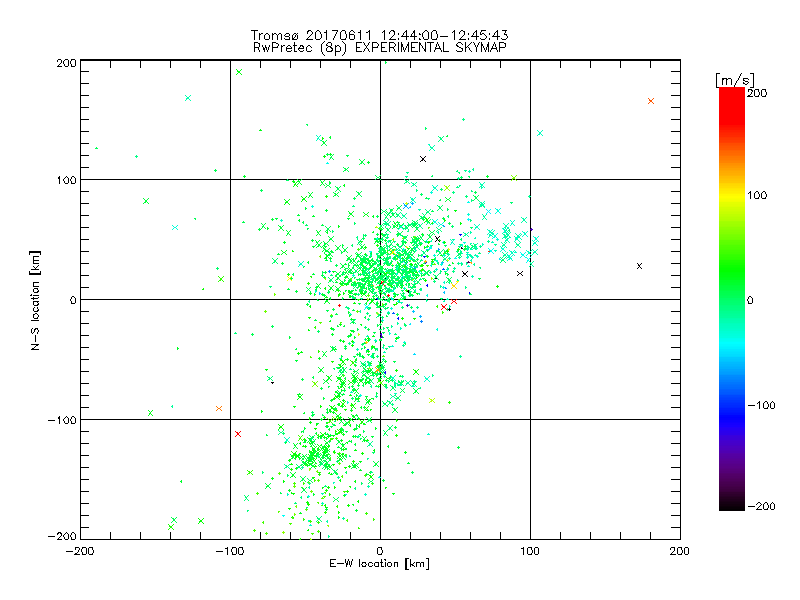The width and height of the screenshot is (800, 600).
Task: Click the 'E-W location [km]' axis label
Action: (379, 563)
